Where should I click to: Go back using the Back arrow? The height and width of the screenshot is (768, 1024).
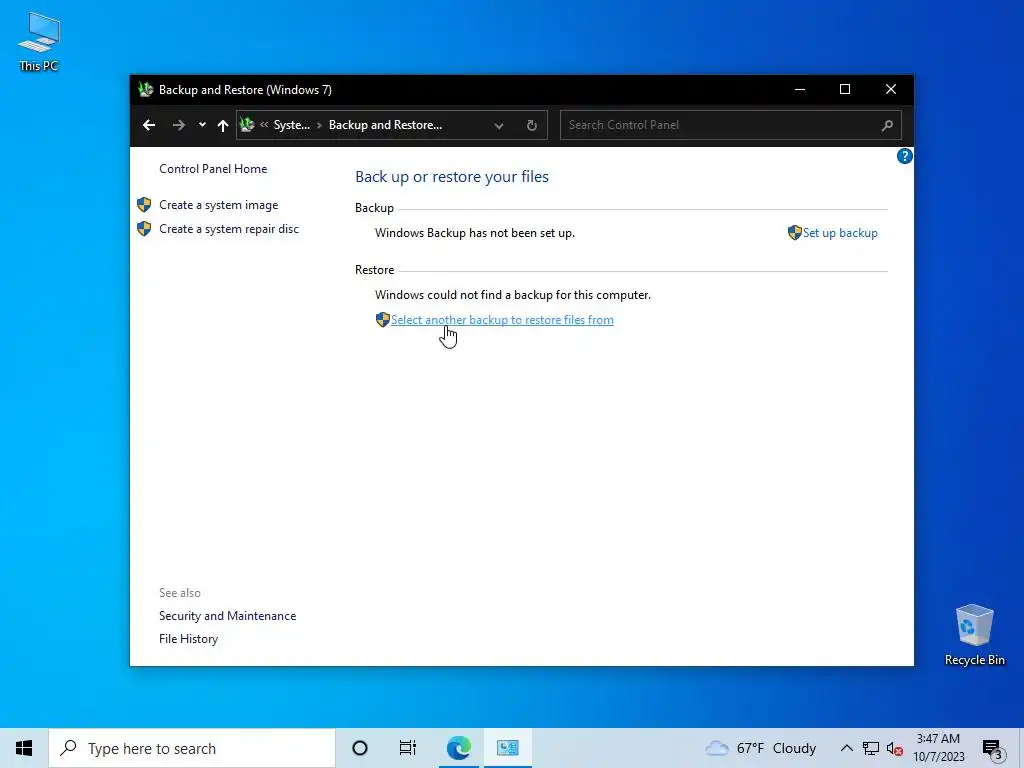pos(149,125)
